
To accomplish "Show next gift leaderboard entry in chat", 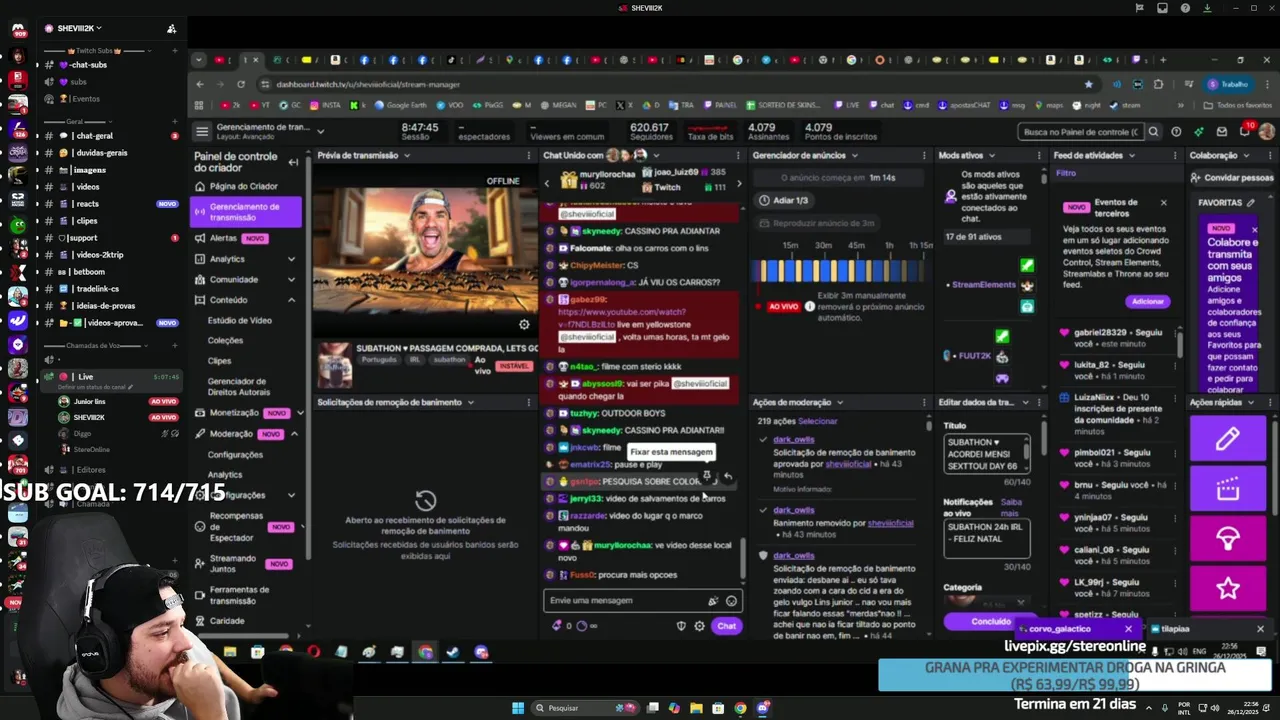I will tap(739, 183).
